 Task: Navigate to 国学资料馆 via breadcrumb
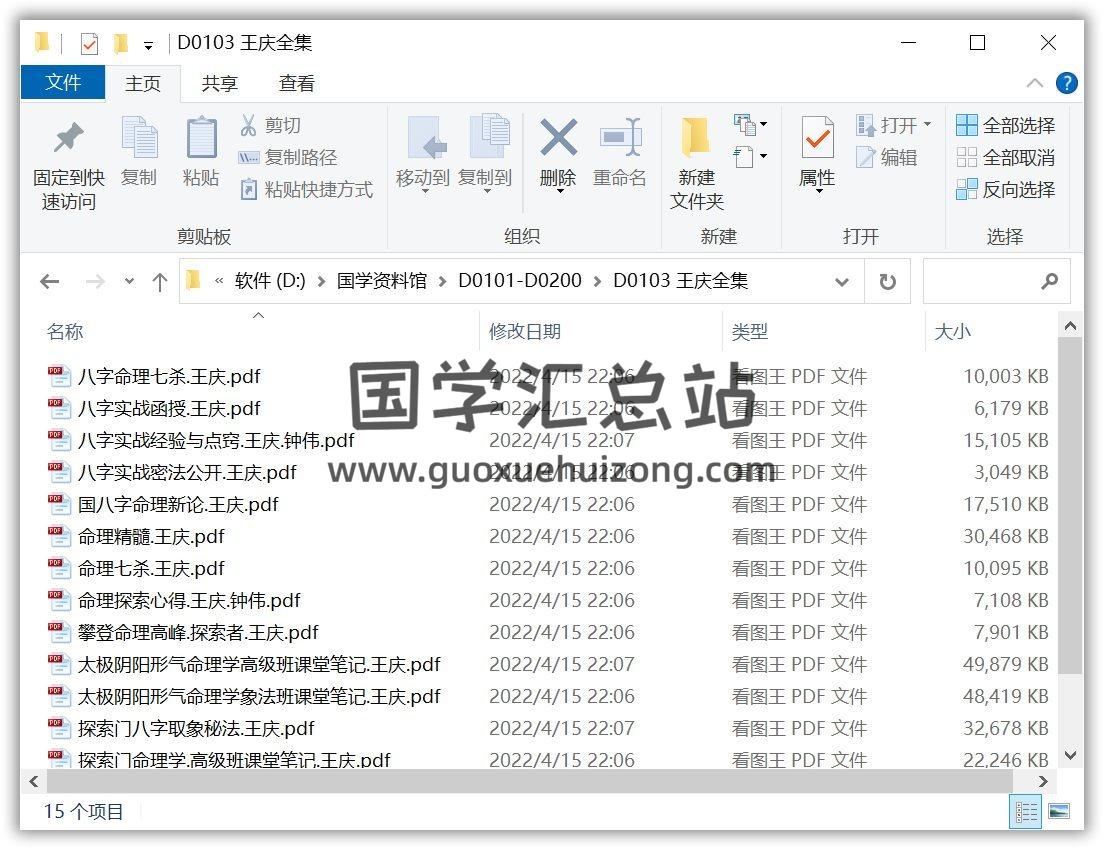tap(381, 281)
